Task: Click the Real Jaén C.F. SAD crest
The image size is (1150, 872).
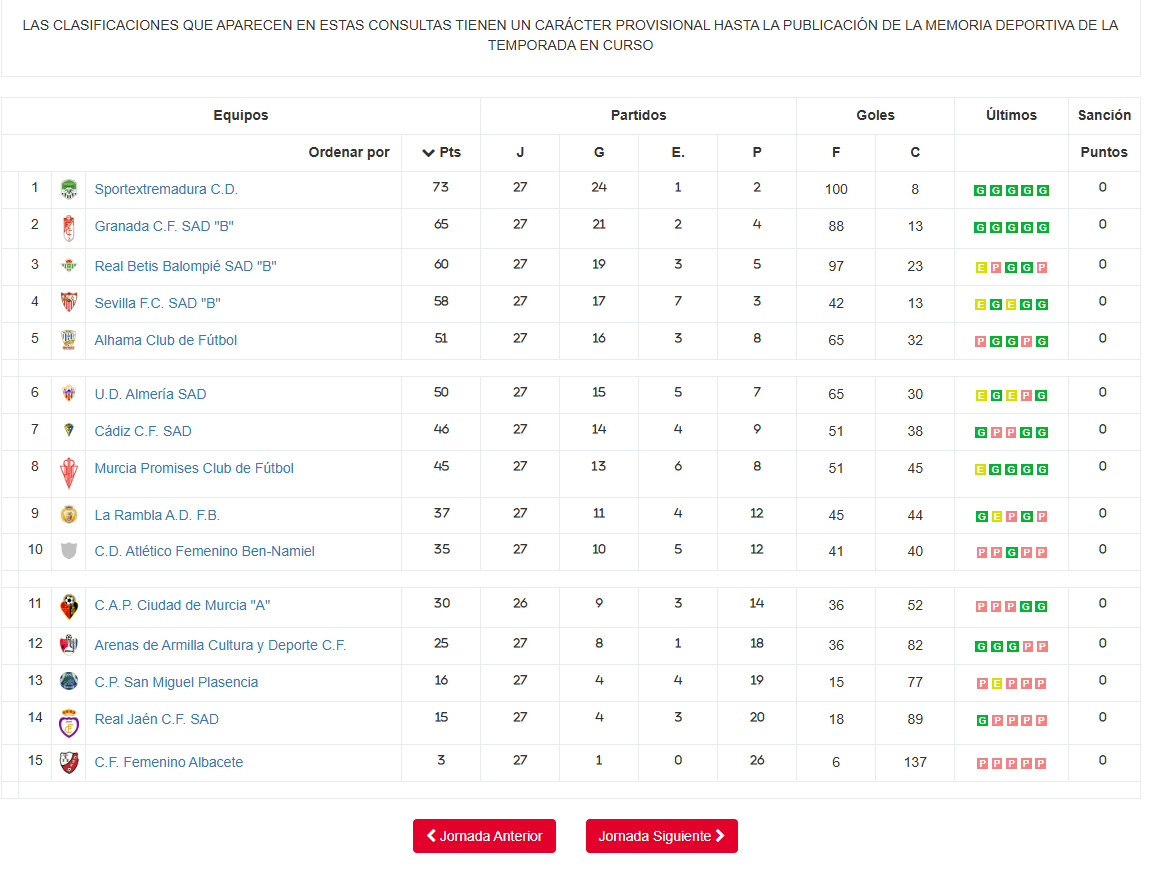Action: pyautogui.click(x=69, y=723)
